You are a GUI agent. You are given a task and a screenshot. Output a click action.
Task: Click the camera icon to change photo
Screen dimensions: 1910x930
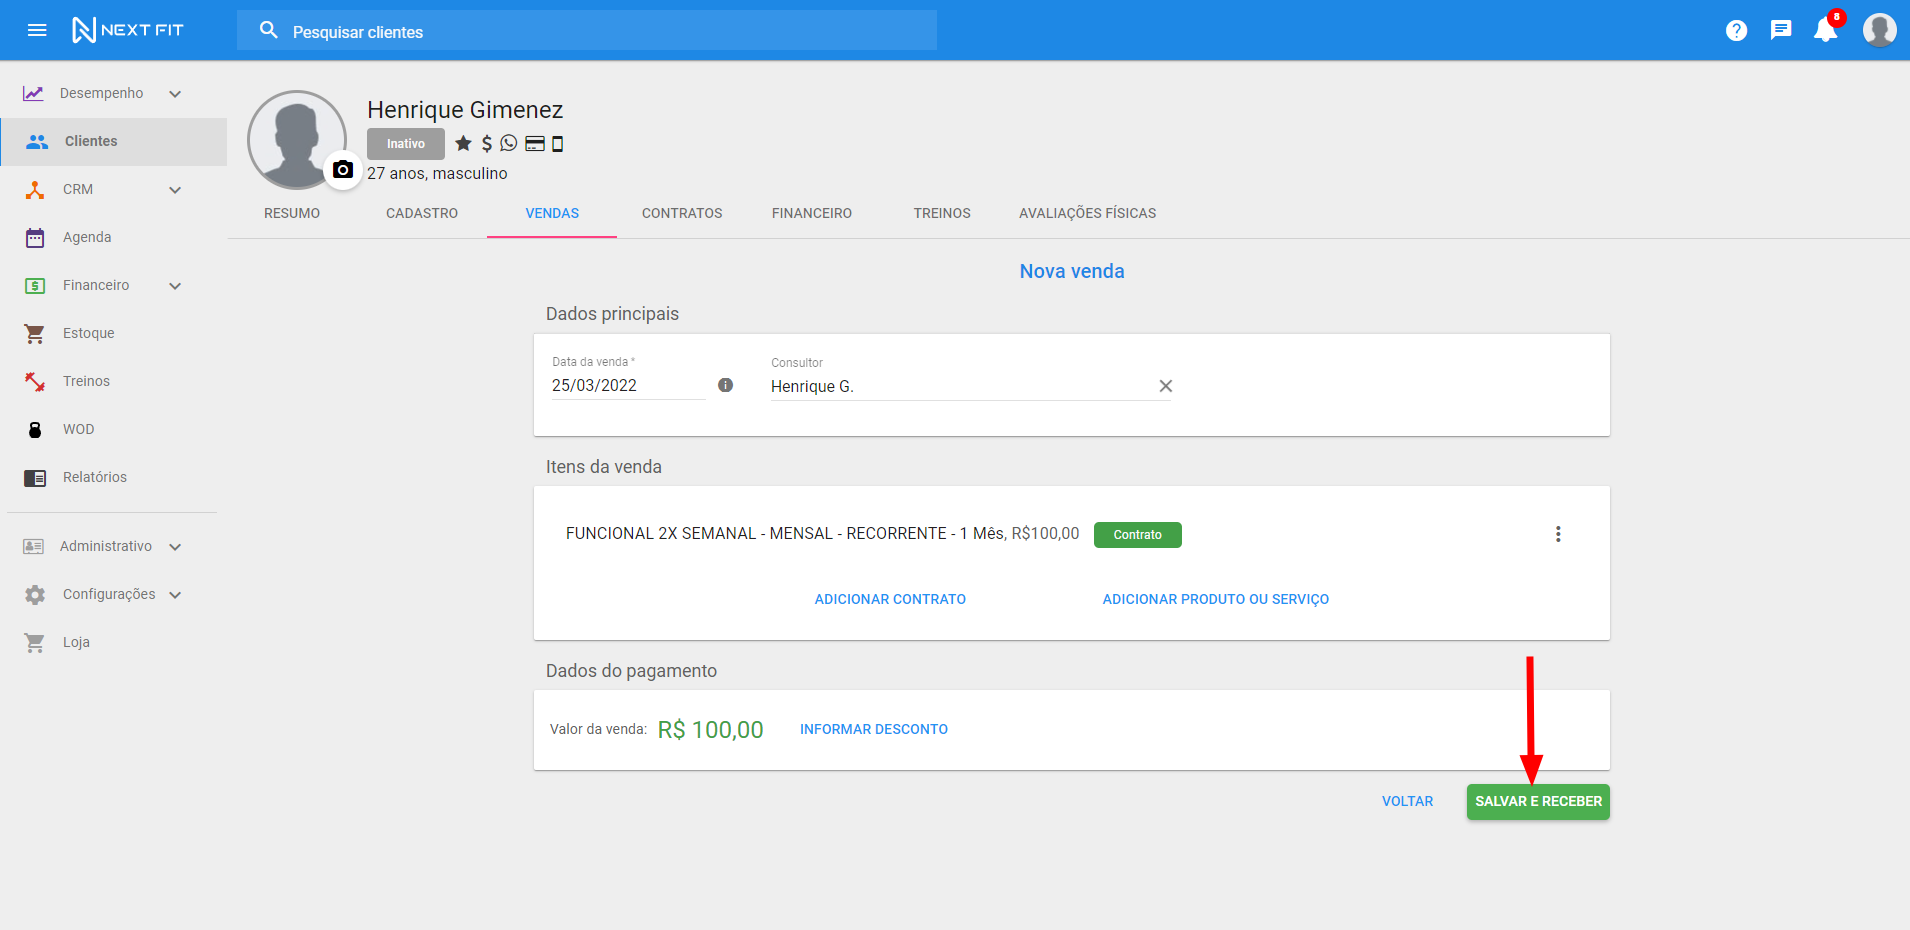pos(343,169)
